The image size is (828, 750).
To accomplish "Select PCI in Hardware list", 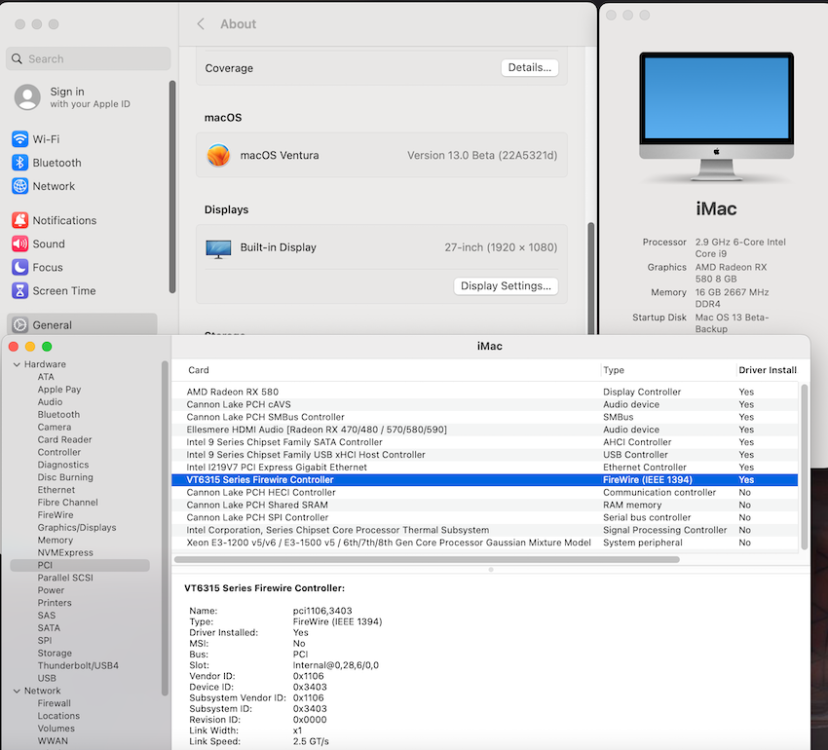I will coord(80,565).
